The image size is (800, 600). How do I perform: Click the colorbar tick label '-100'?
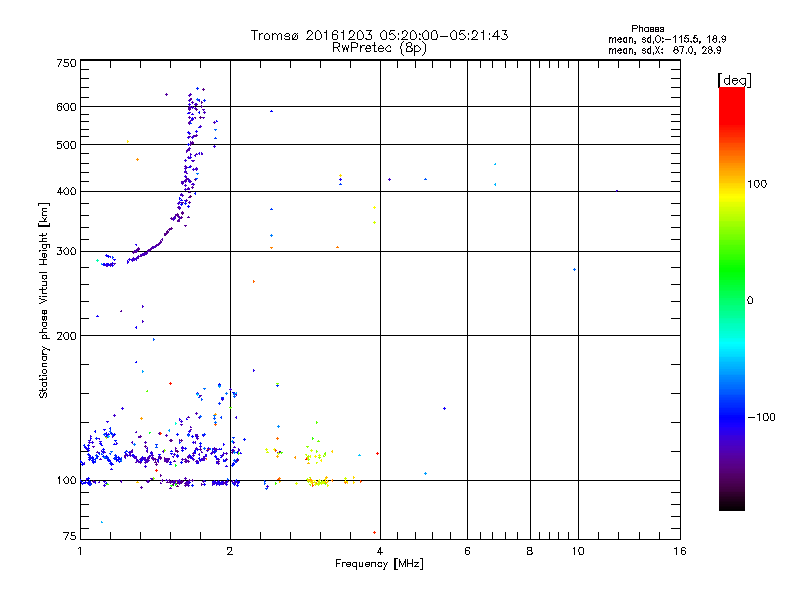(761, 417)
